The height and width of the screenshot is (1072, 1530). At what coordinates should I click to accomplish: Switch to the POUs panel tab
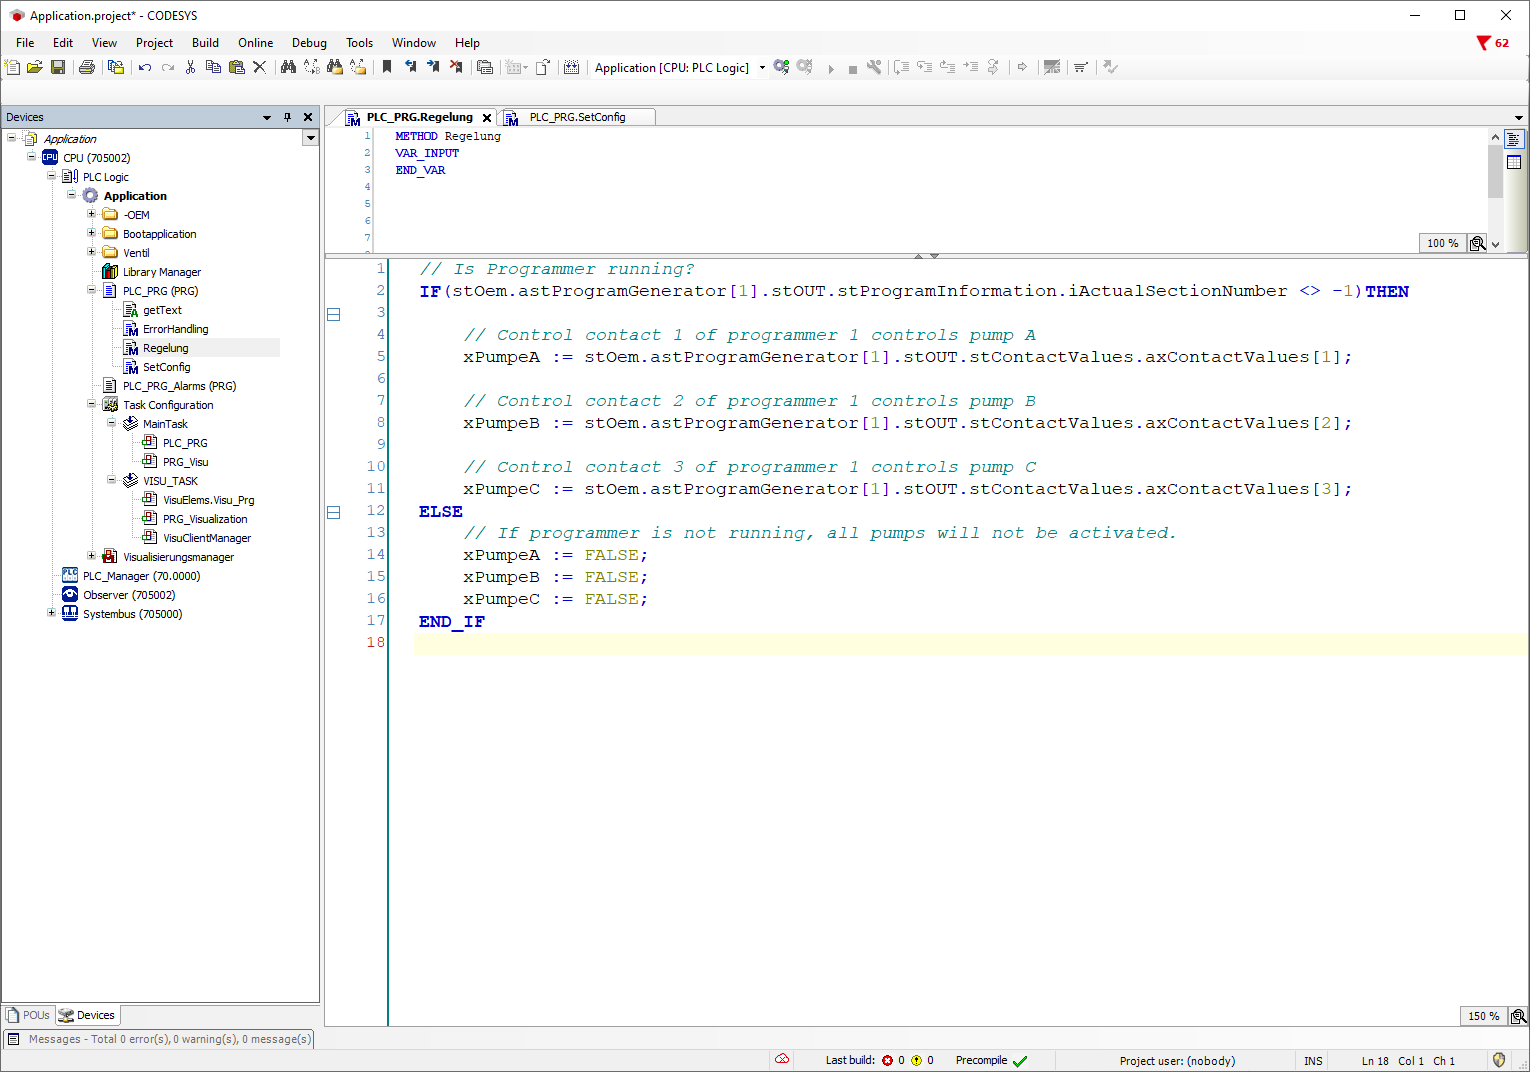click(29, 1015)
